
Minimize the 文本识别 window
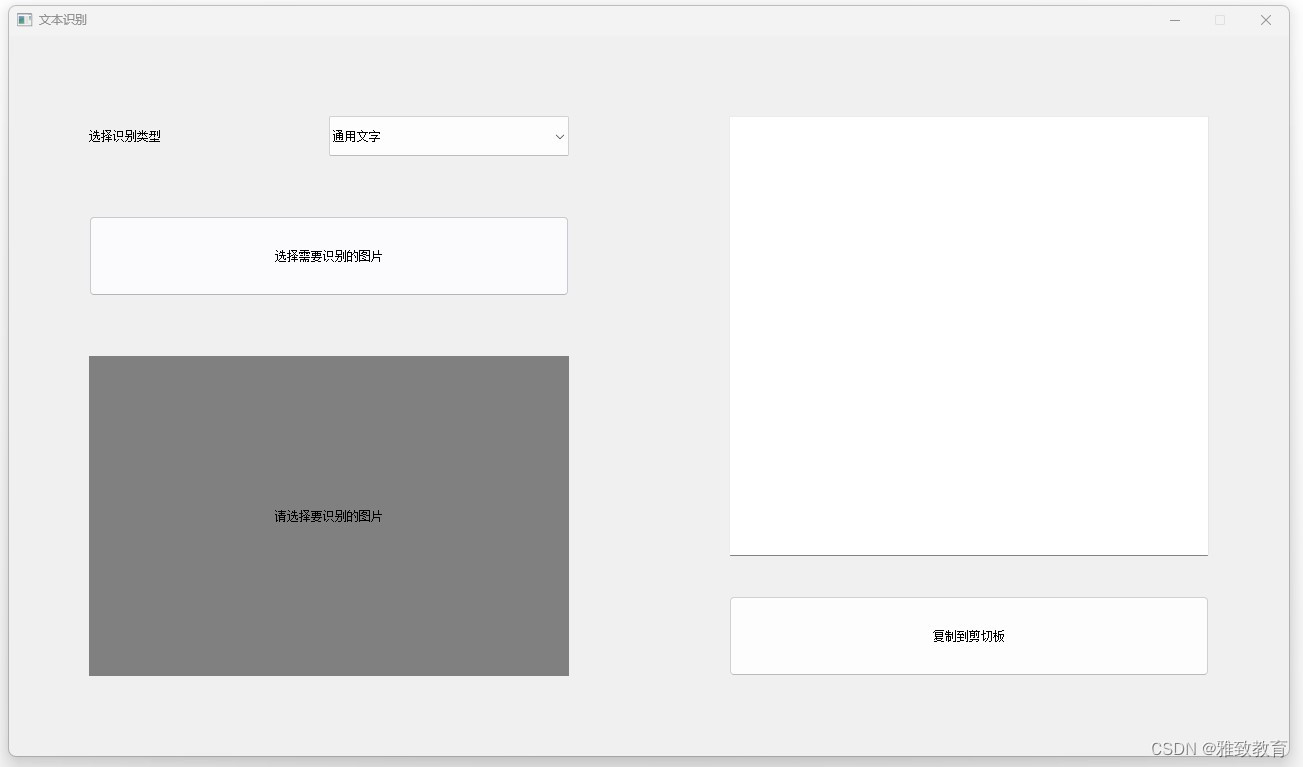tap(1174, 19)
